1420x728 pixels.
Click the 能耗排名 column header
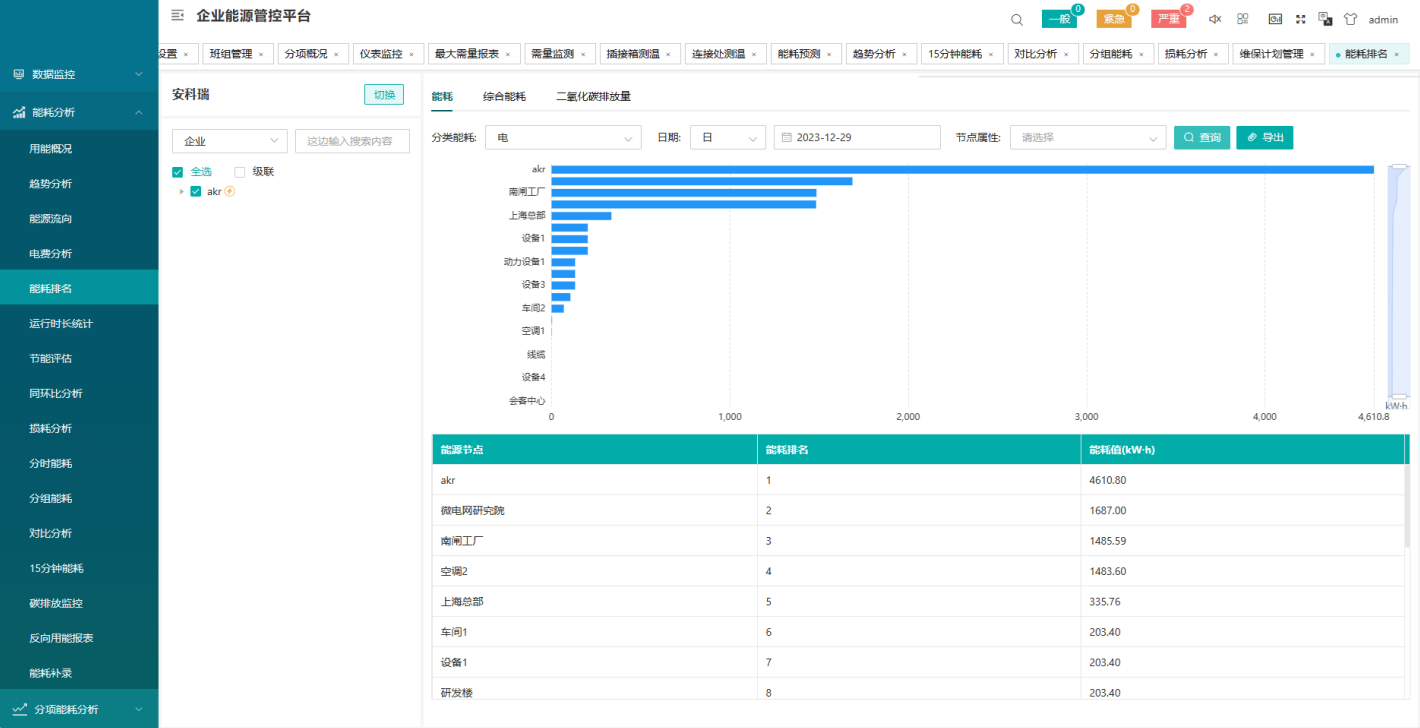click(x=918, y=449)
